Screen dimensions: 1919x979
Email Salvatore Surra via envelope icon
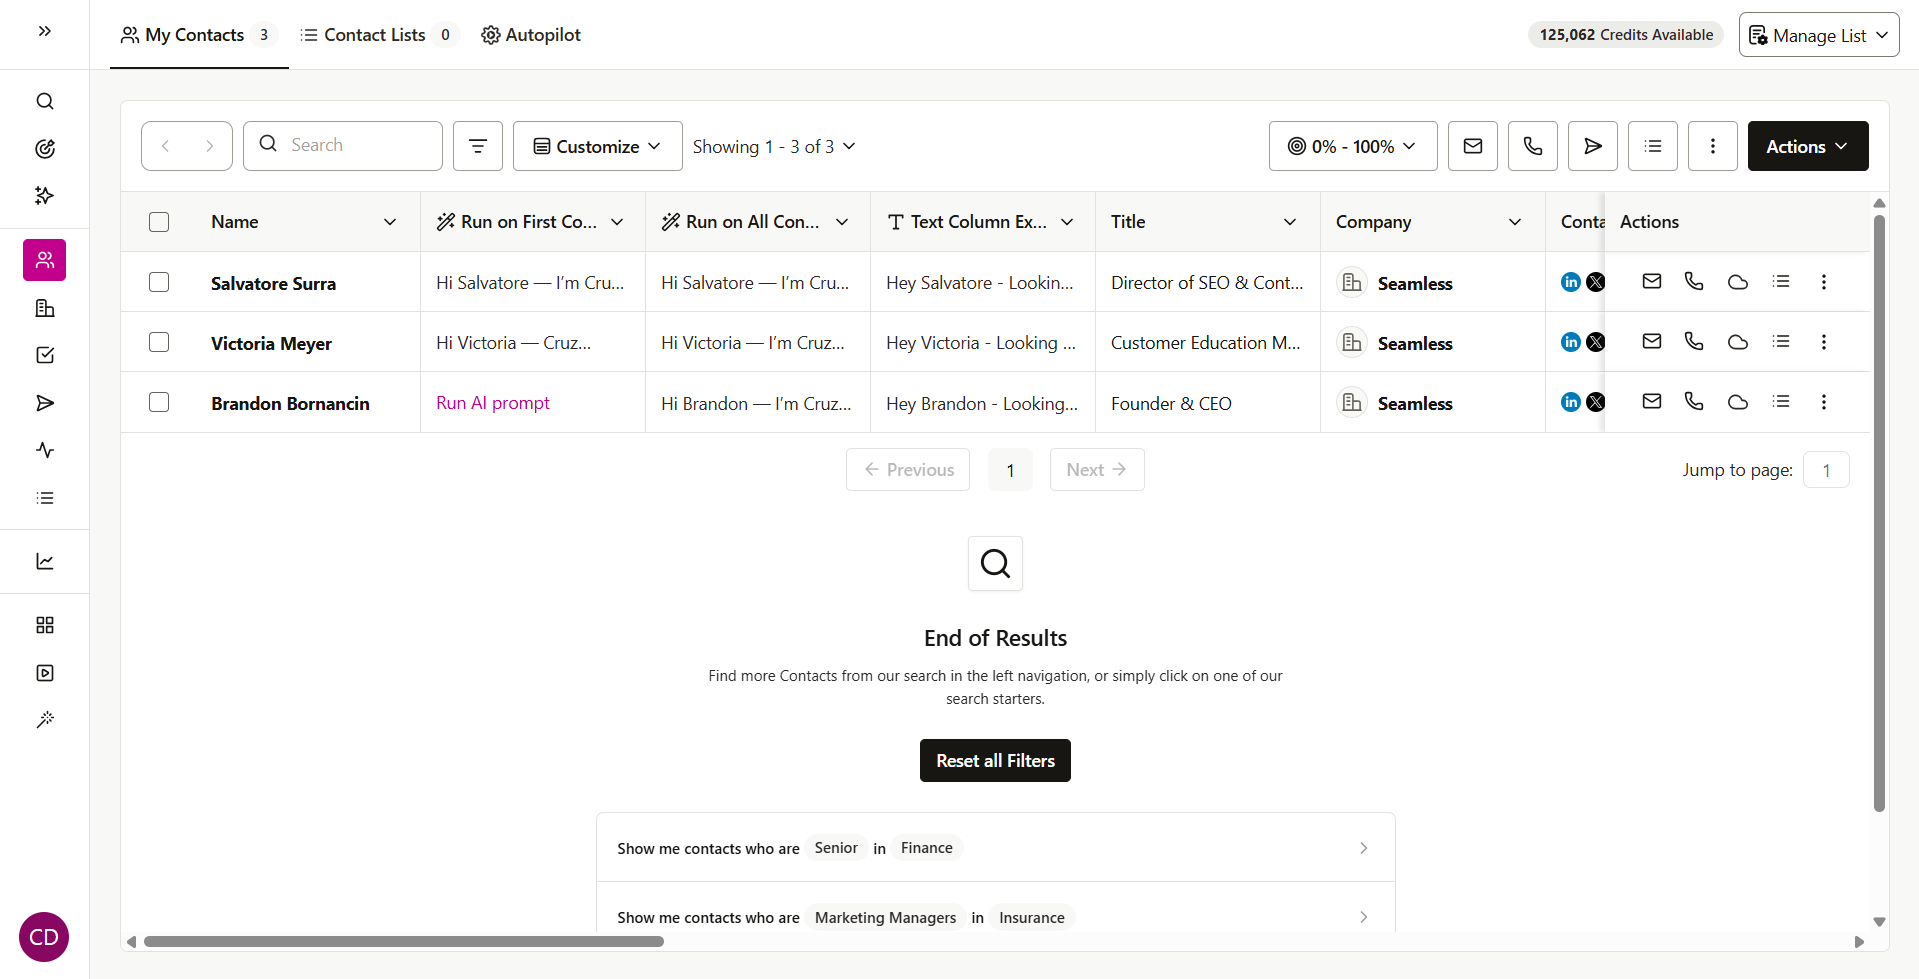click(x=1652, y=282)
